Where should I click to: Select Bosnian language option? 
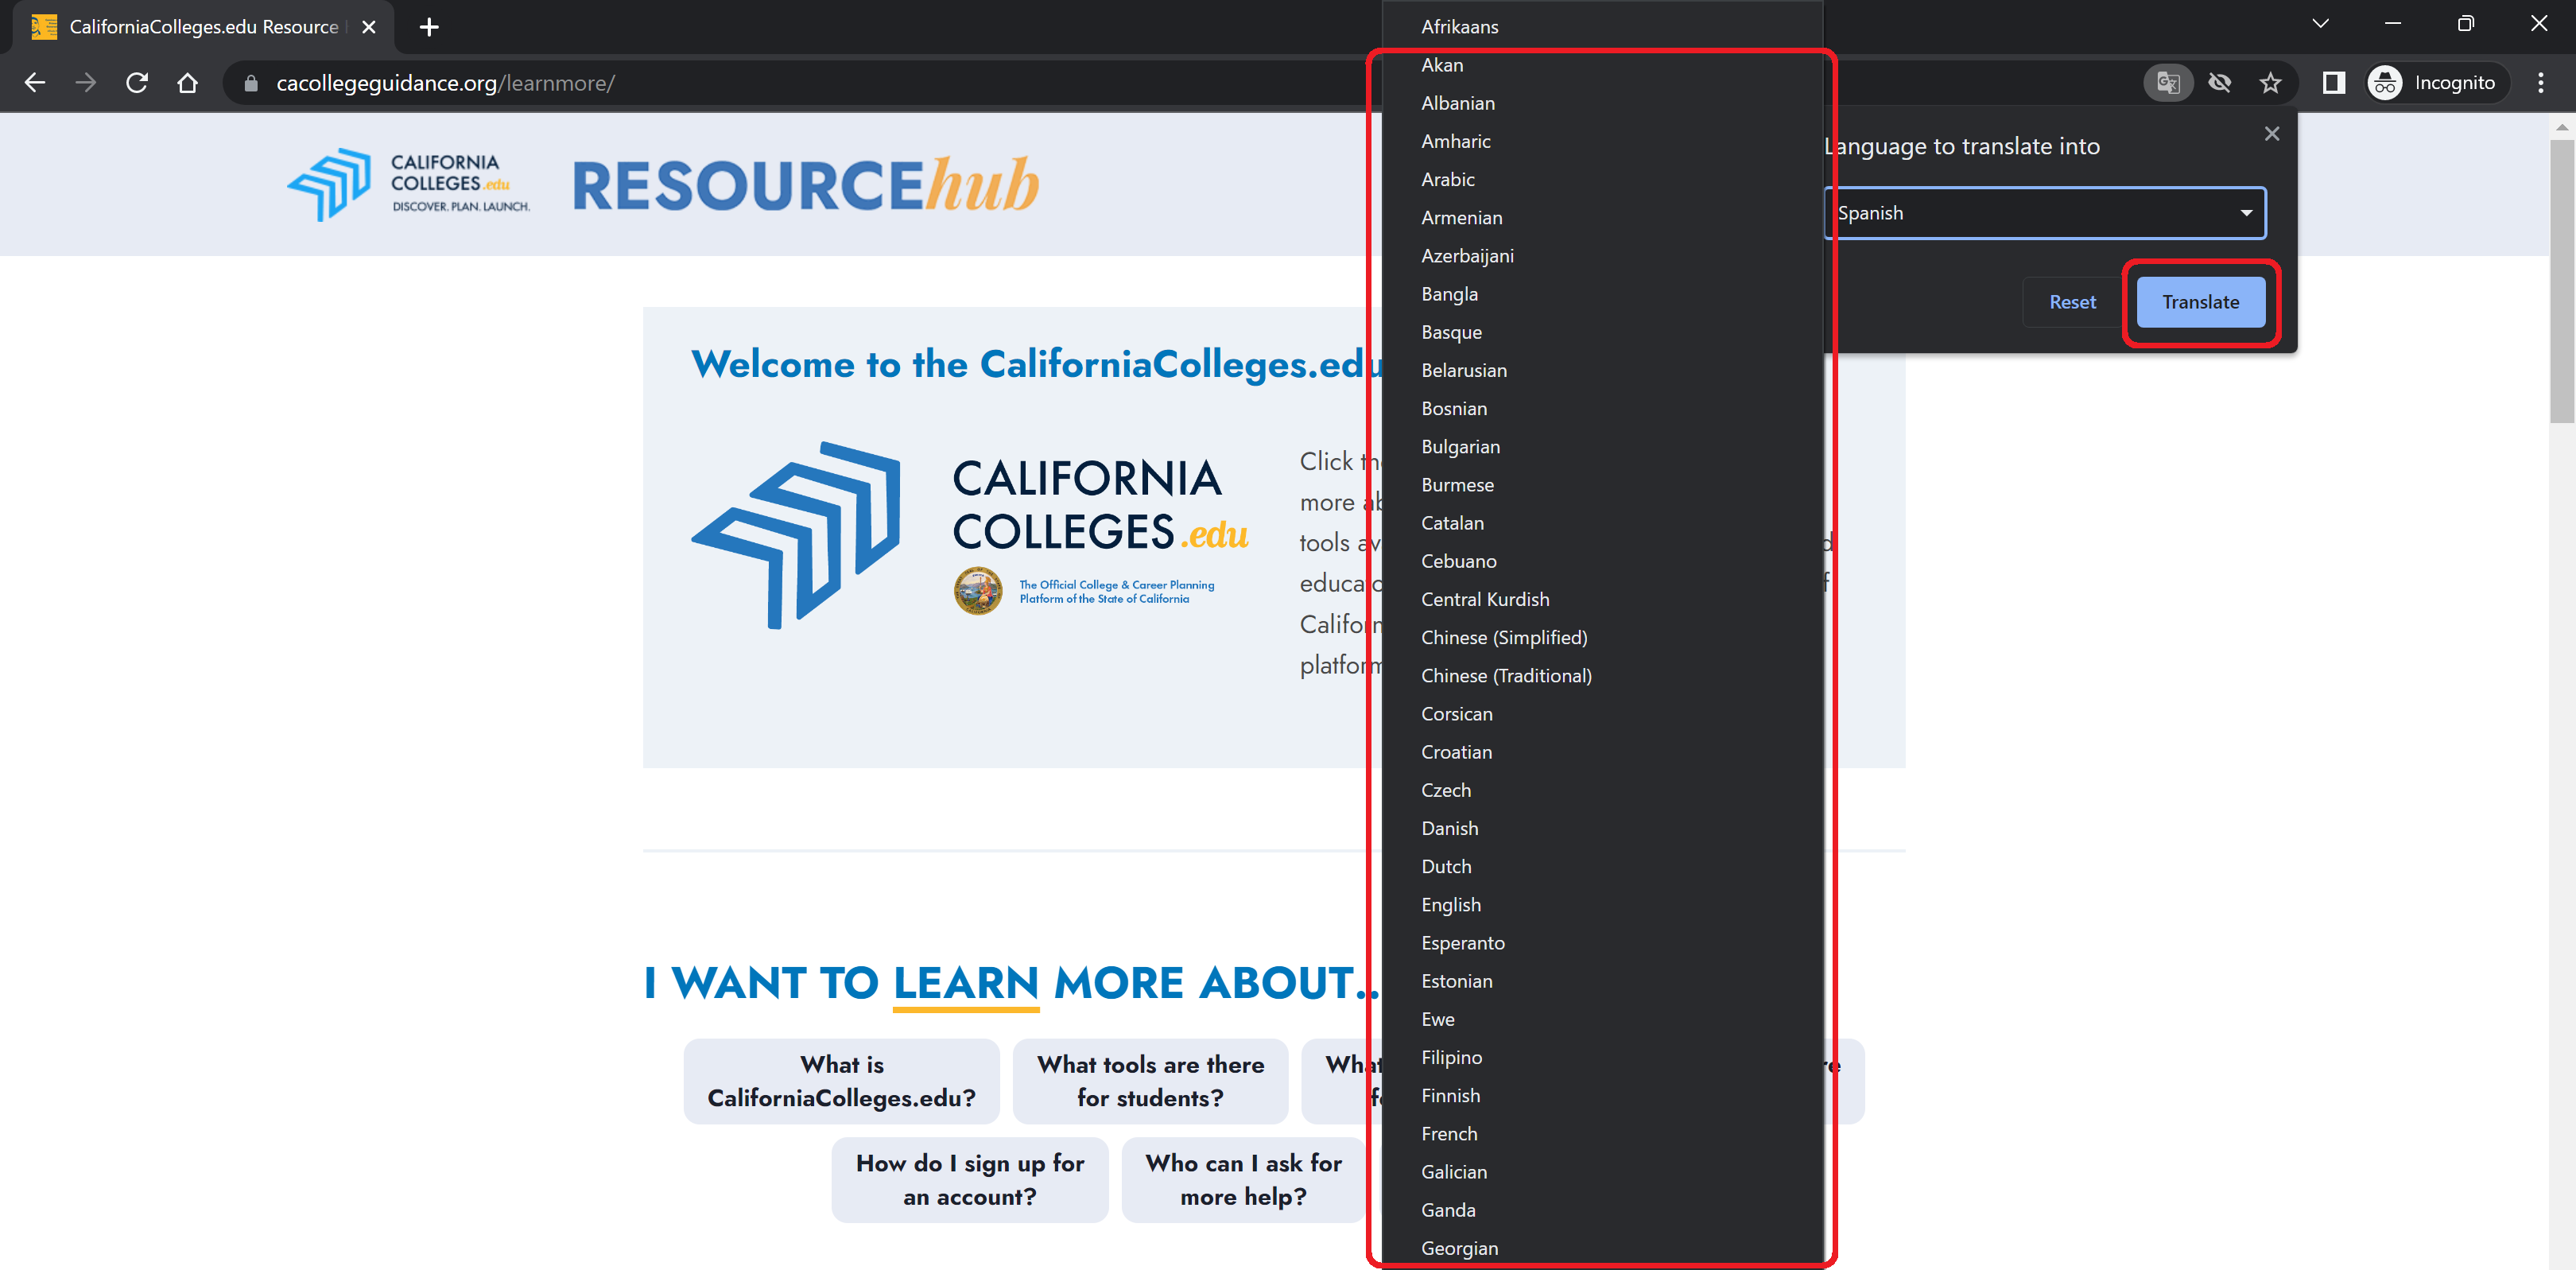(1602, 408)
